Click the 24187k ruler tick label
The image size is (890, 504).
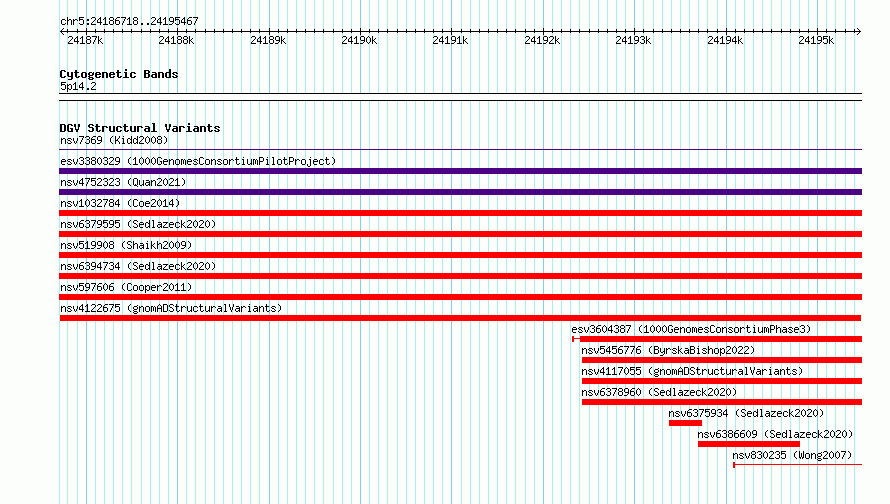[85, 40]
